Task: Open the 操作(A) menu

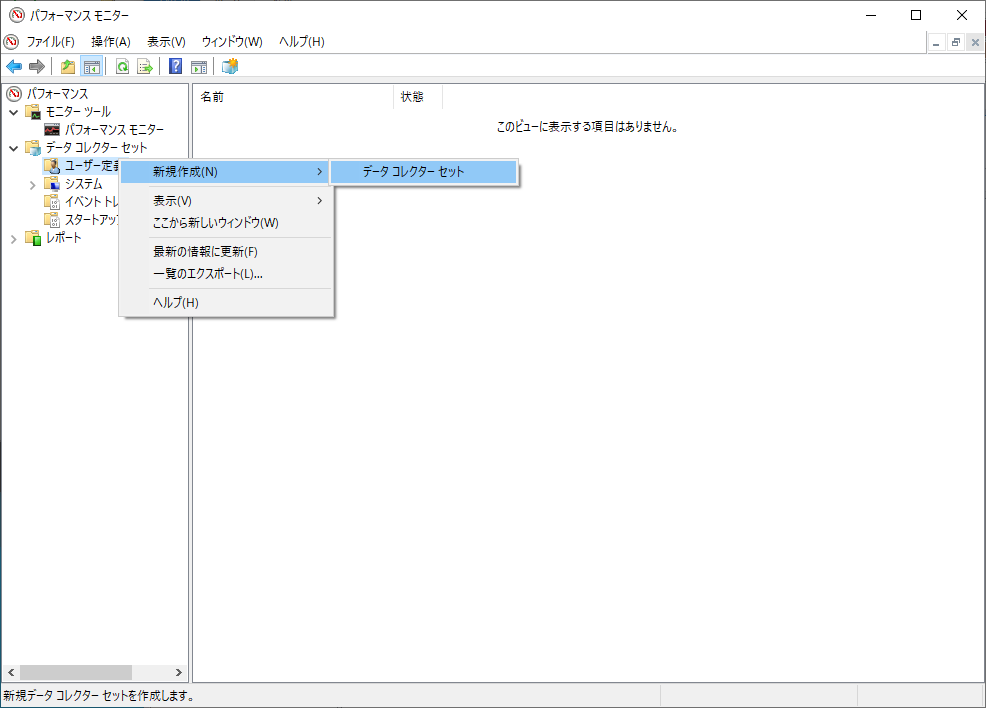Action: coord(111,41)
